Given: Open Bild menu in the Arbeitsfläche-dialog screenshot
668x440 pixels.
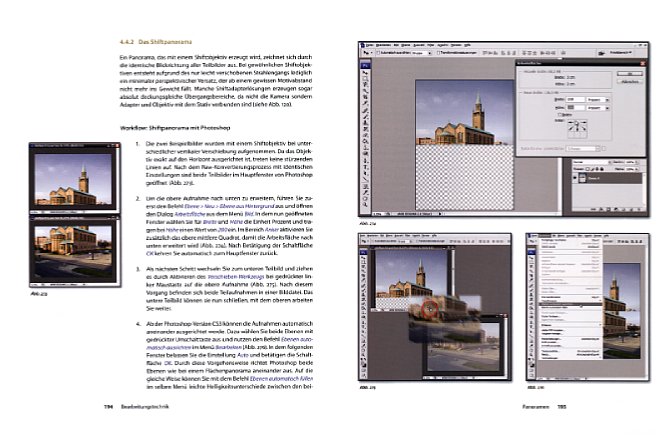Looking at the screenshot, I should (x=396, y=45).
